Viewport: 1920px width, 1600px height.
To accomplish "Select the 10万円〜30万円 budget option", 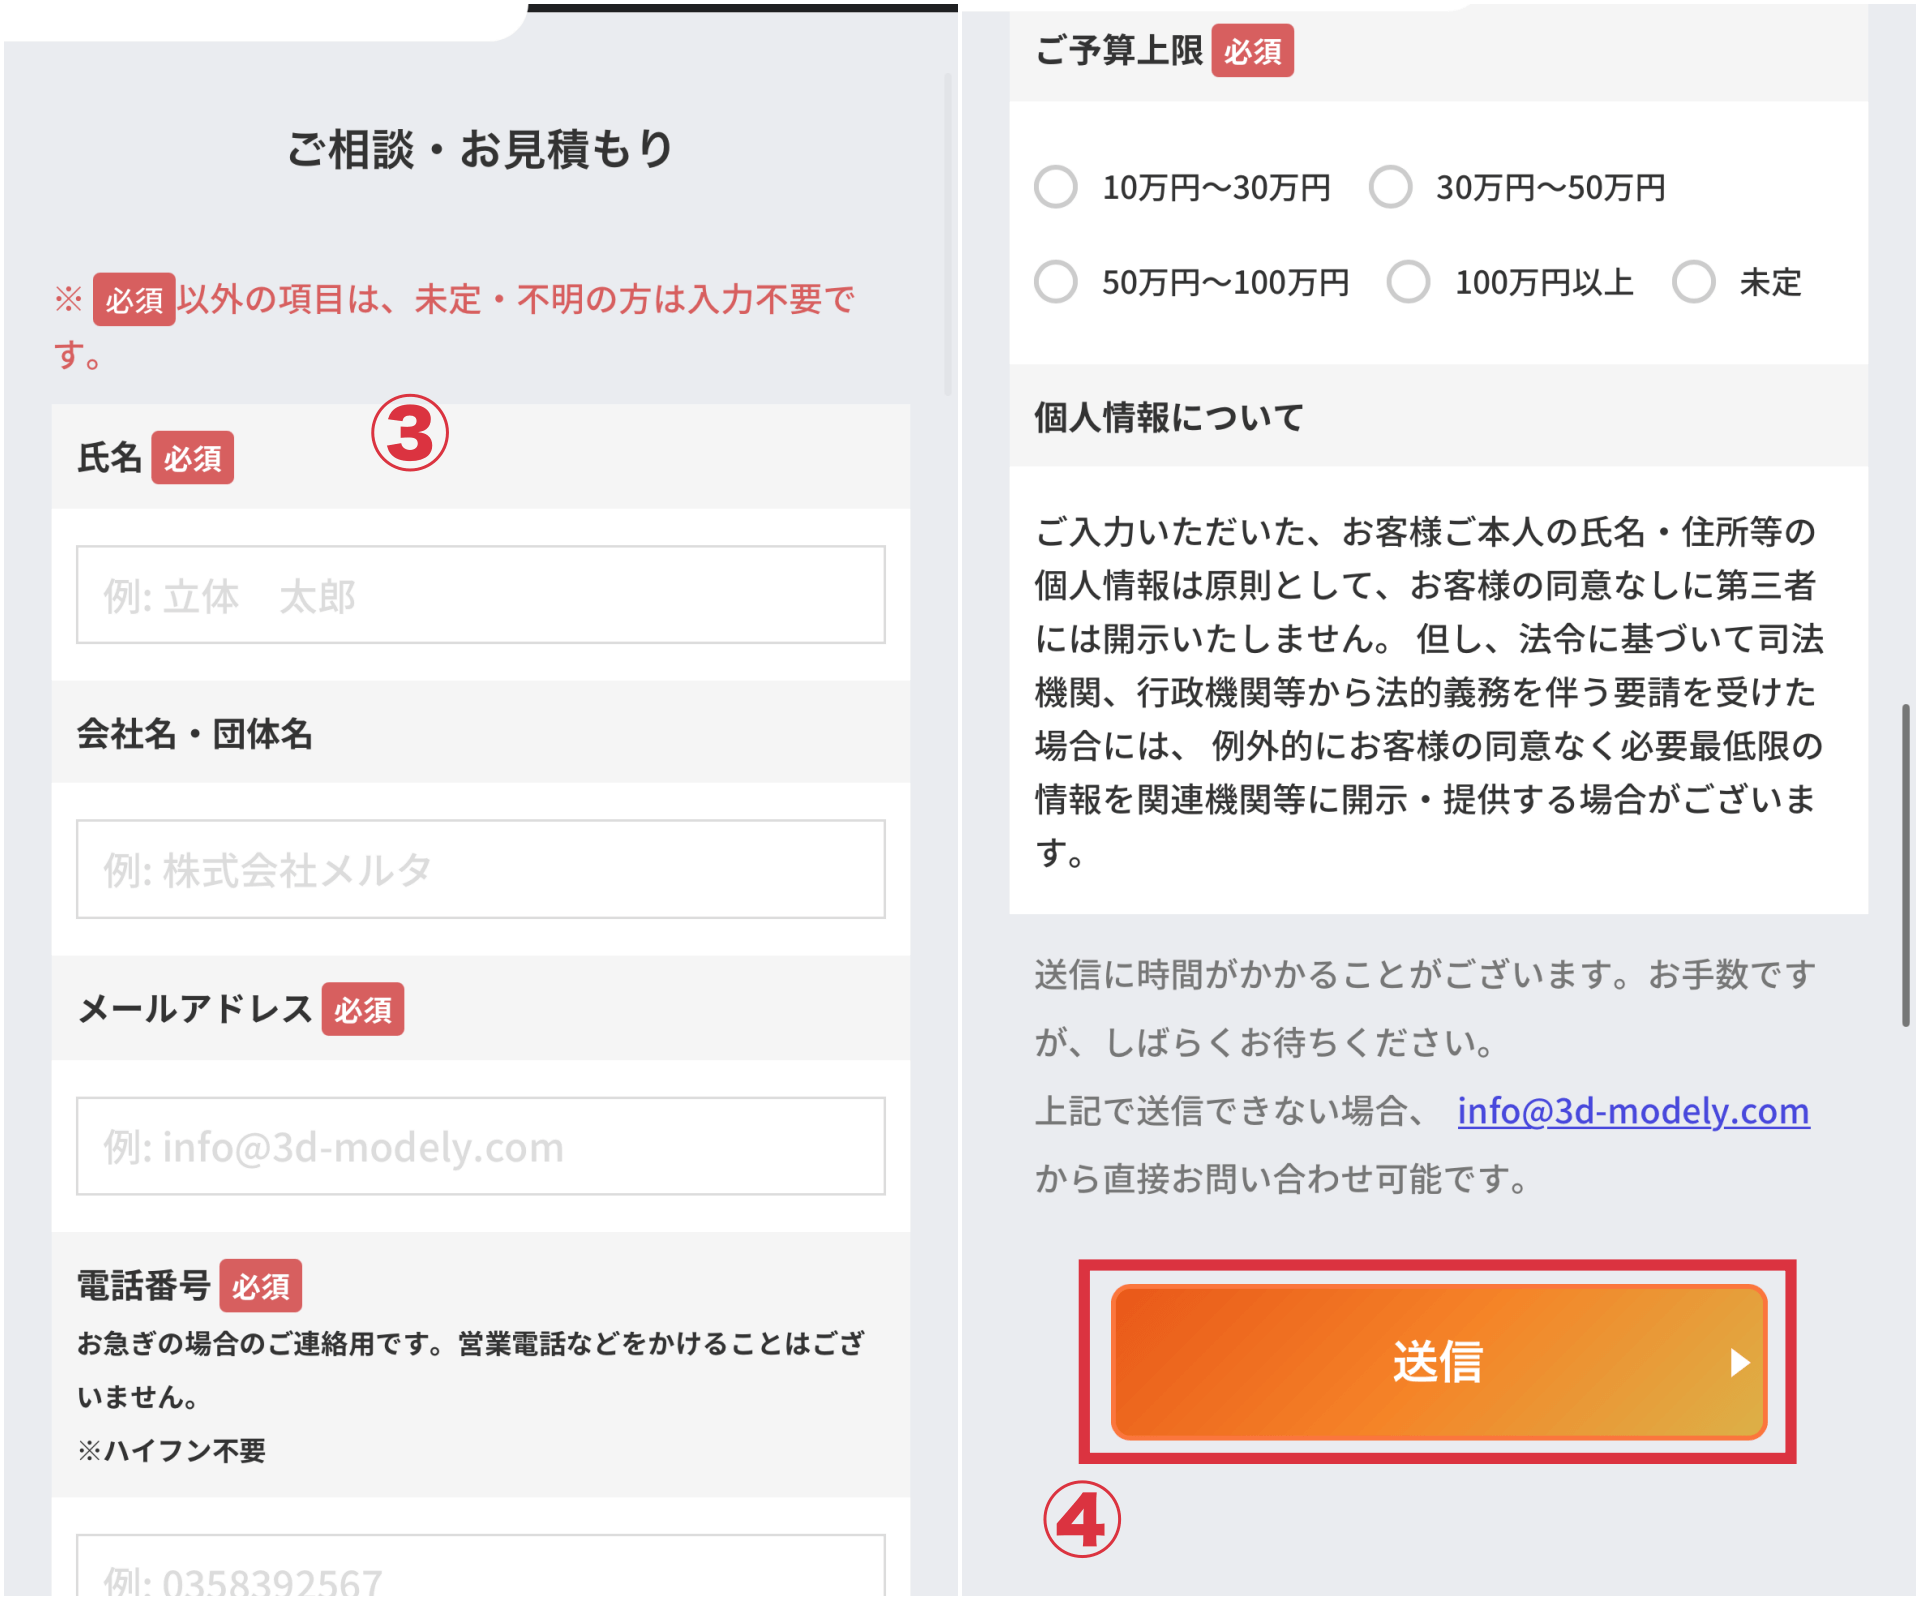I will click(1057, 186).
